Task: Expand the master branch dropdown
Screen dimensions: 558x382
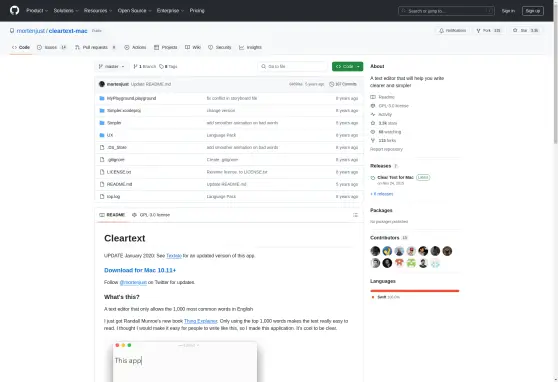Action: [x=111, y=67]
